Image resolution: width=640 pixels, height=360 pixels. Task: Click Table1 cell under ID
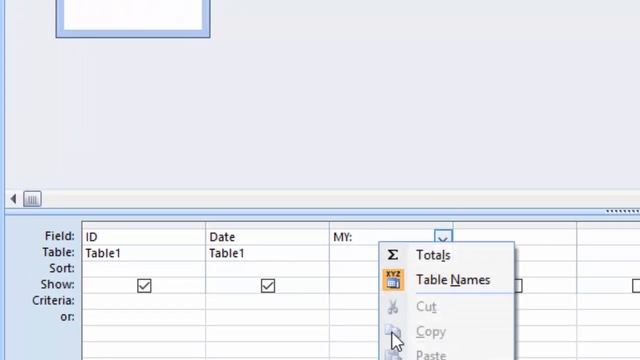click(x=144, y=253)
